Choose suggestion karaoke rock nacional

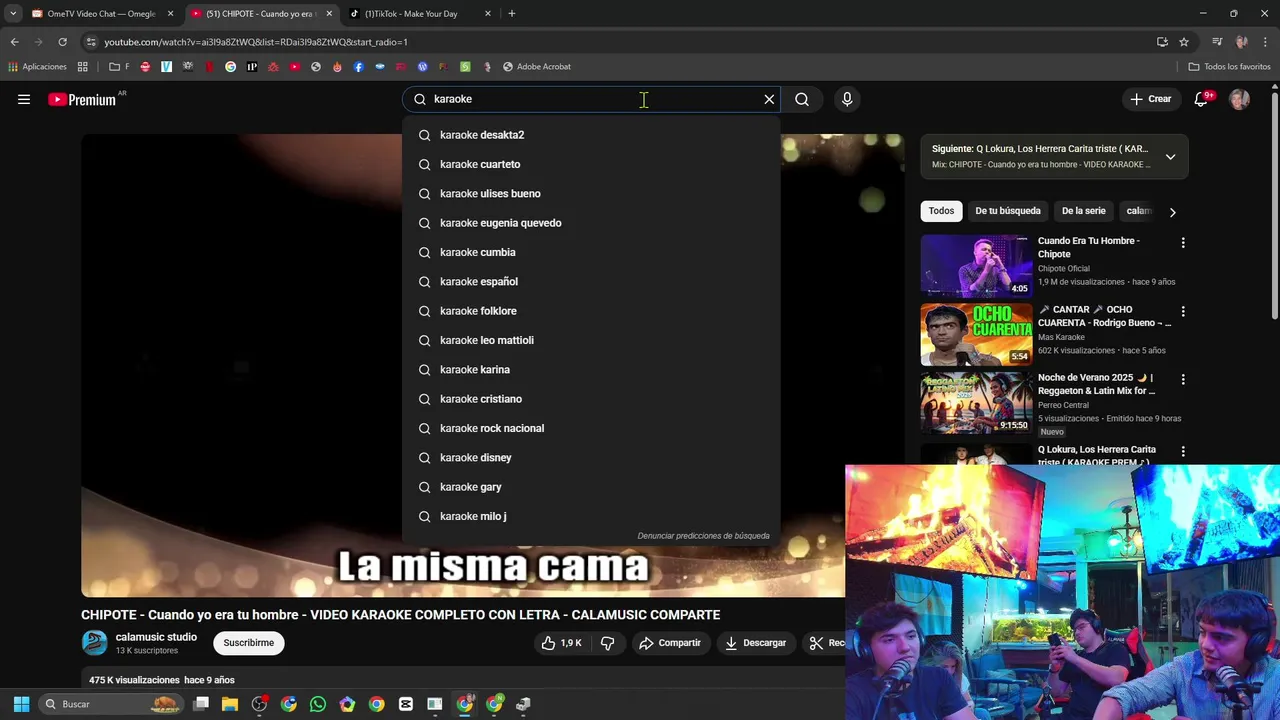tap(590, 428)
